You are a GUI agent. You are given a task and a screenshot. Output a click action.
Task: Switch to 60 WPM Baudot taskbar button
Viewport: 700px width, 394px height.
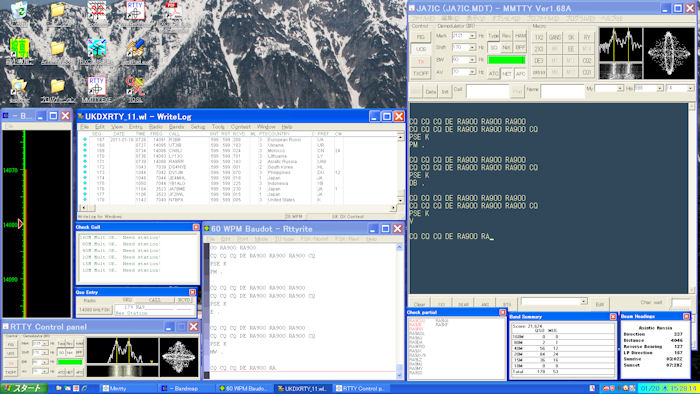245,389
